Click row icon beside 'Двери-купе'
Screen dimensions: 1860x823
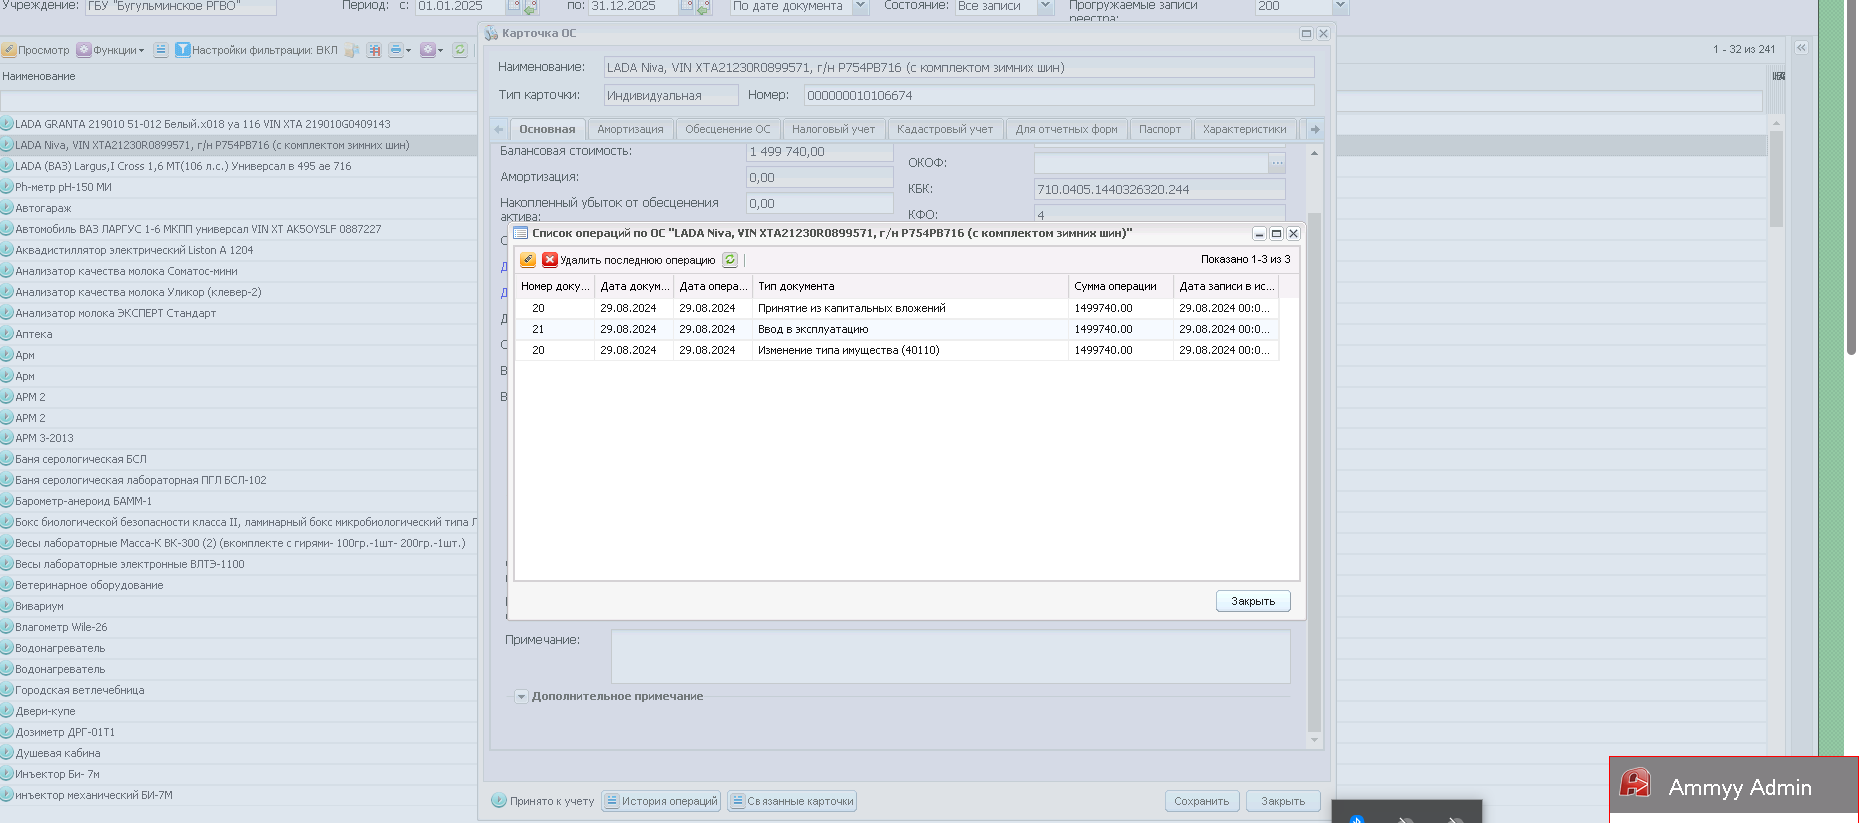pos(6,711)
